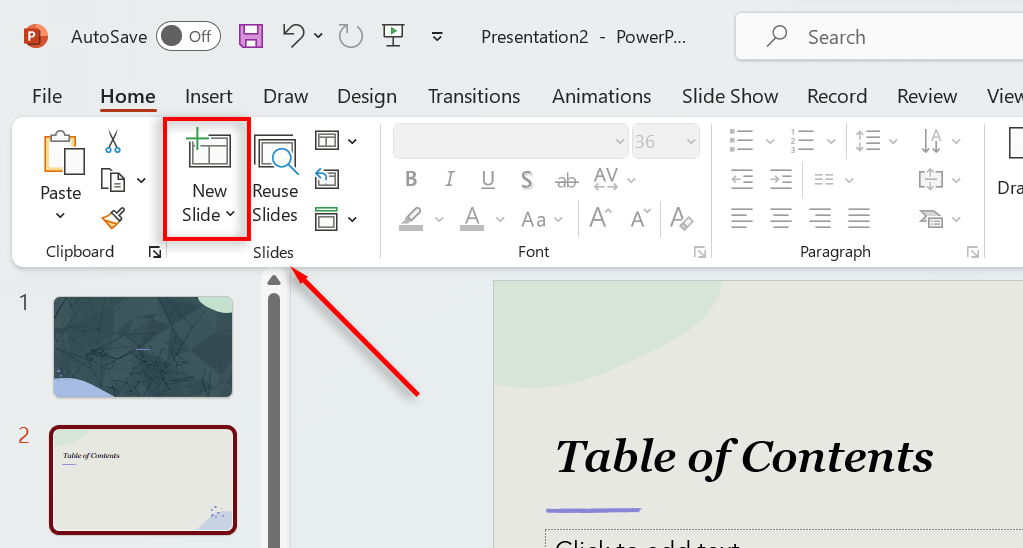1023x548 pixels.
Task: Click the Save icon in title bar
Action: pyautogui.click(x=250, y=37)
